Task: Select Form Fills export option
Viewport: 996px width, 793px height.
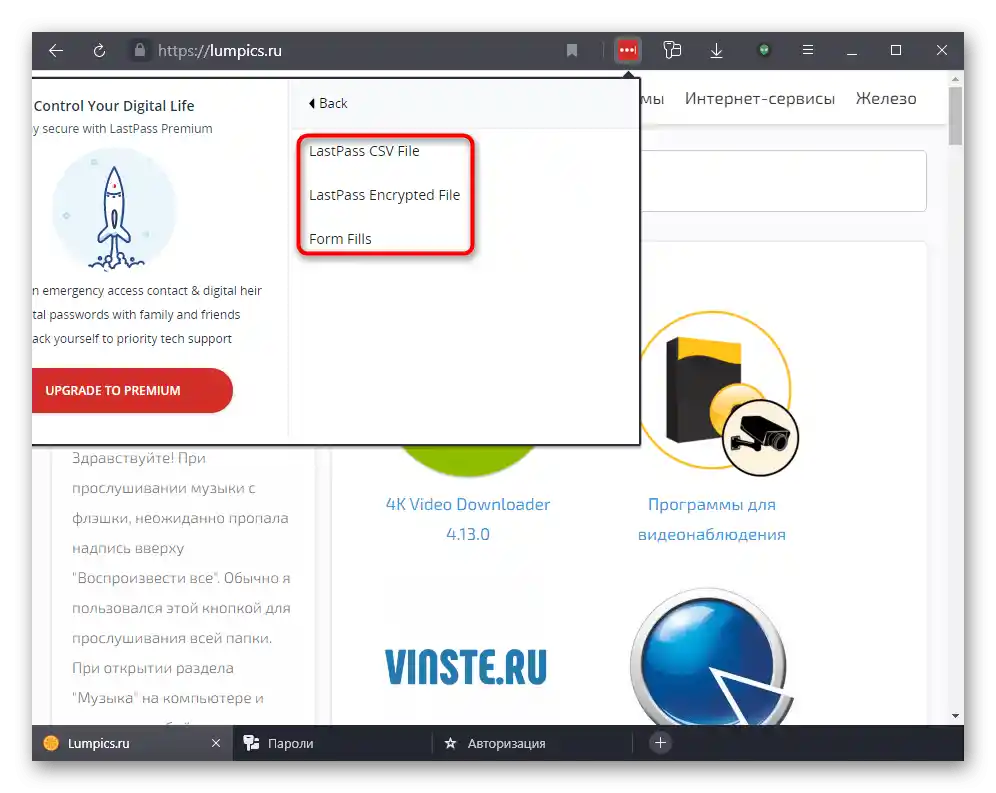Action: pyautogui.click(x=340, y=239)
